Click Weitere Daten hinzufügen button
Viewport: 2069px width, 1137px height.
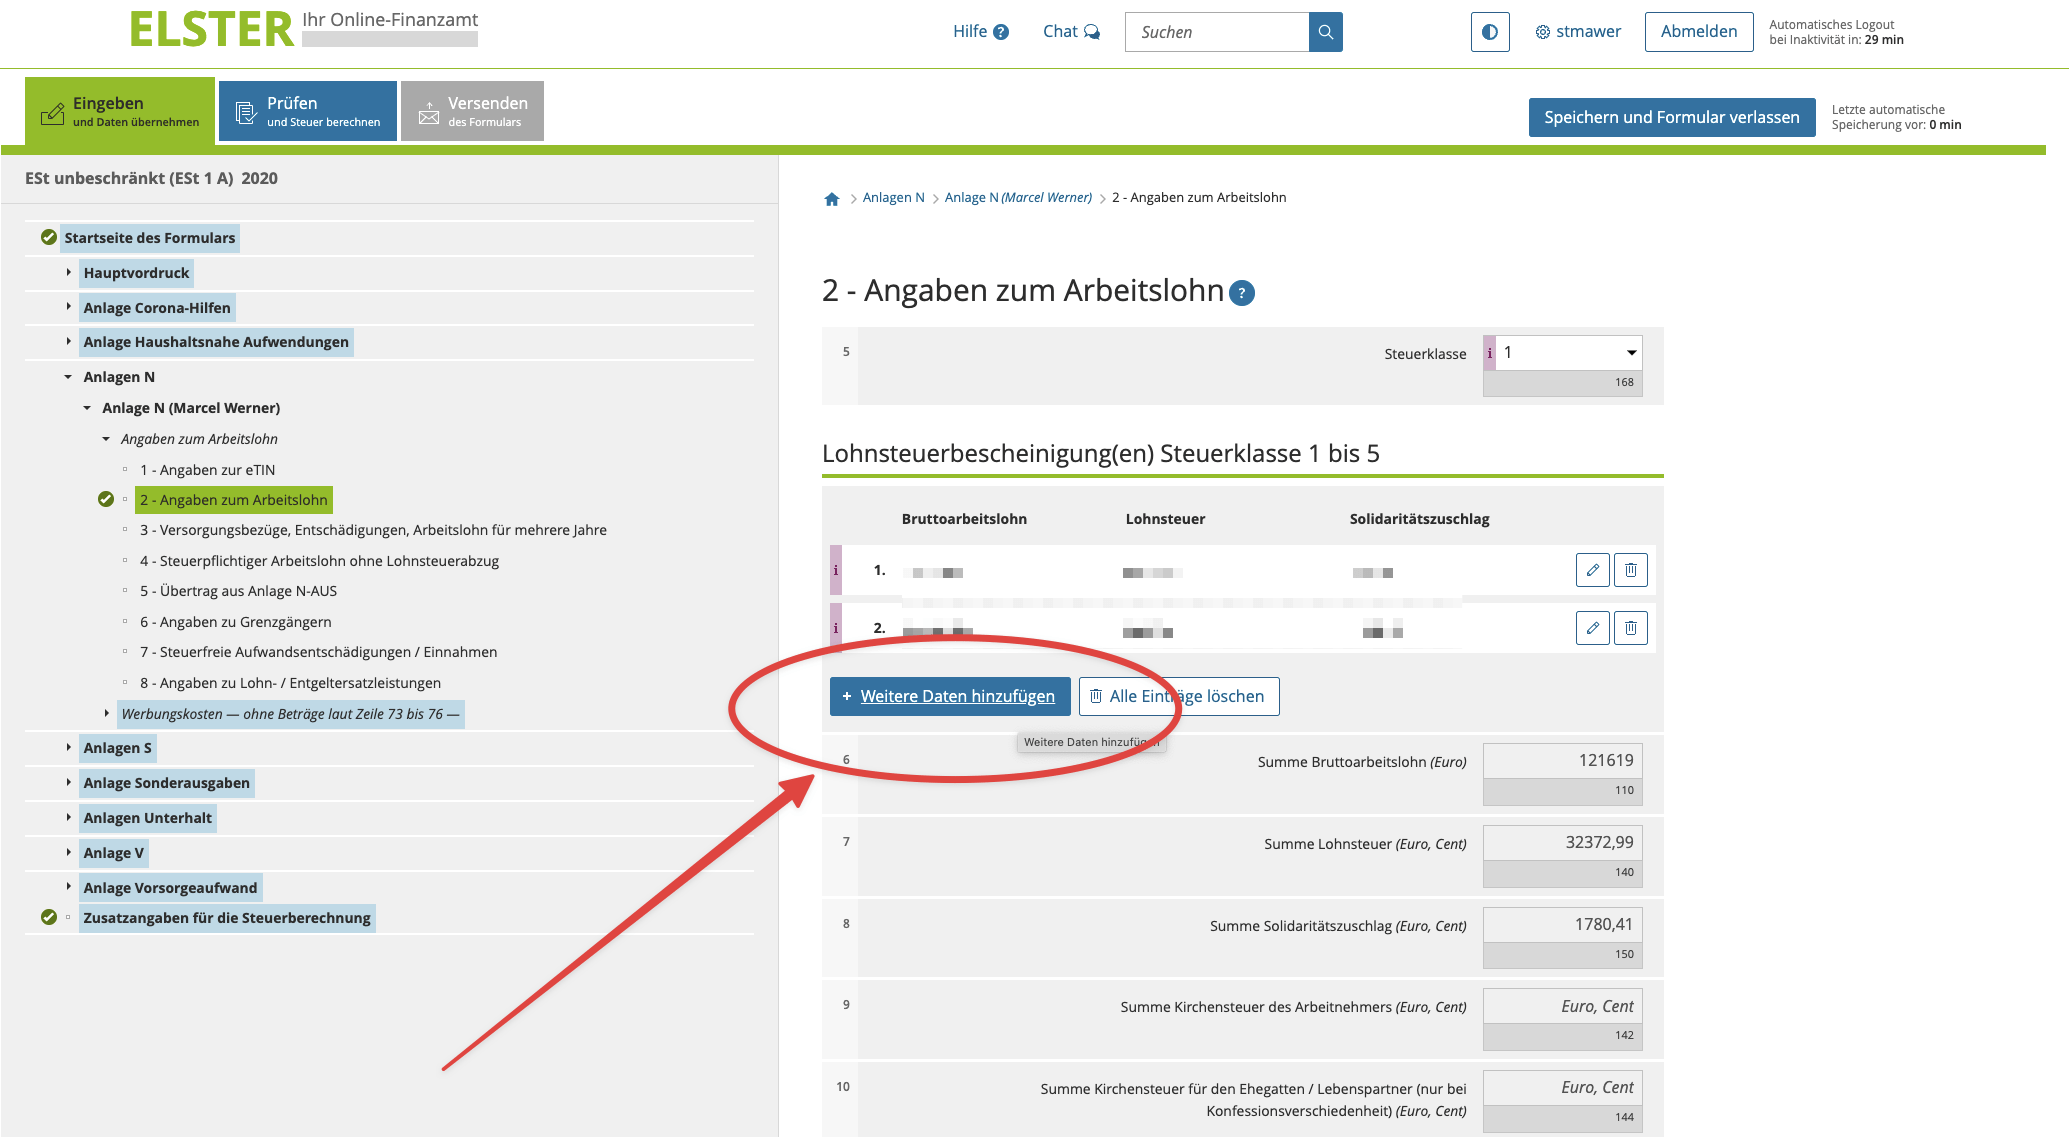[950, 696]
